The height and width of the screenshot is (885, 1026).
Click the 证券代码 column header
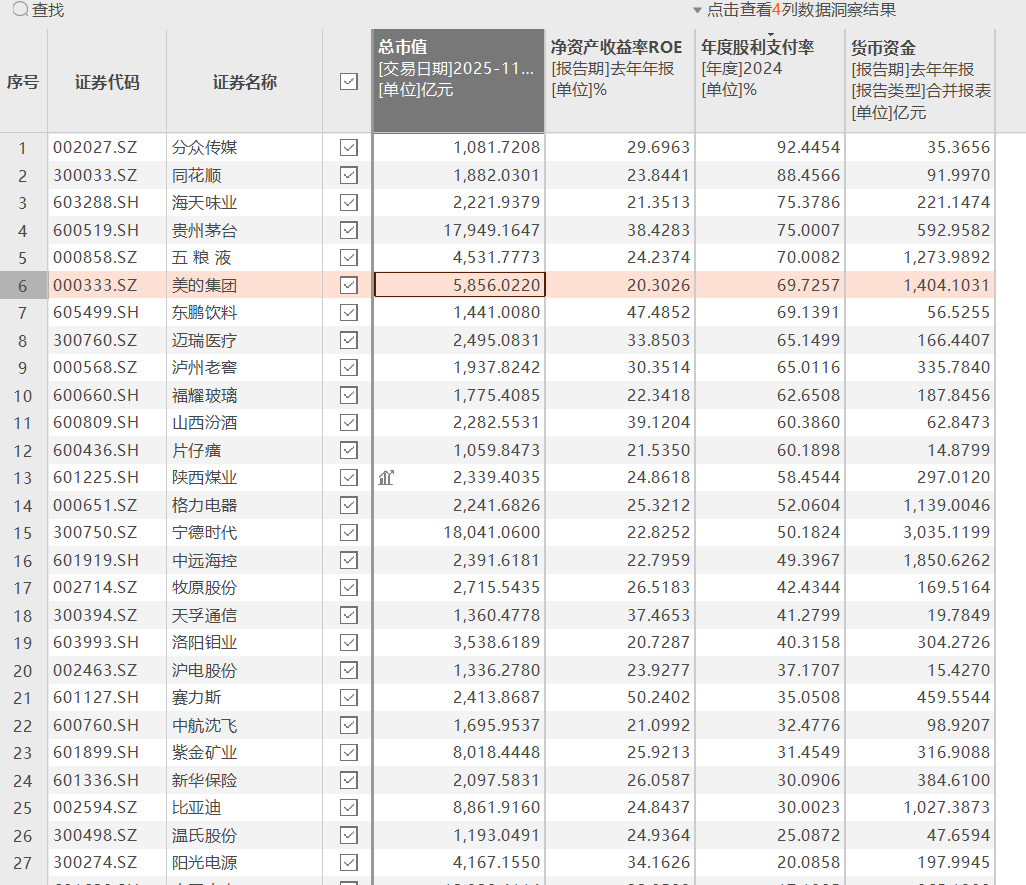[107, 82]
